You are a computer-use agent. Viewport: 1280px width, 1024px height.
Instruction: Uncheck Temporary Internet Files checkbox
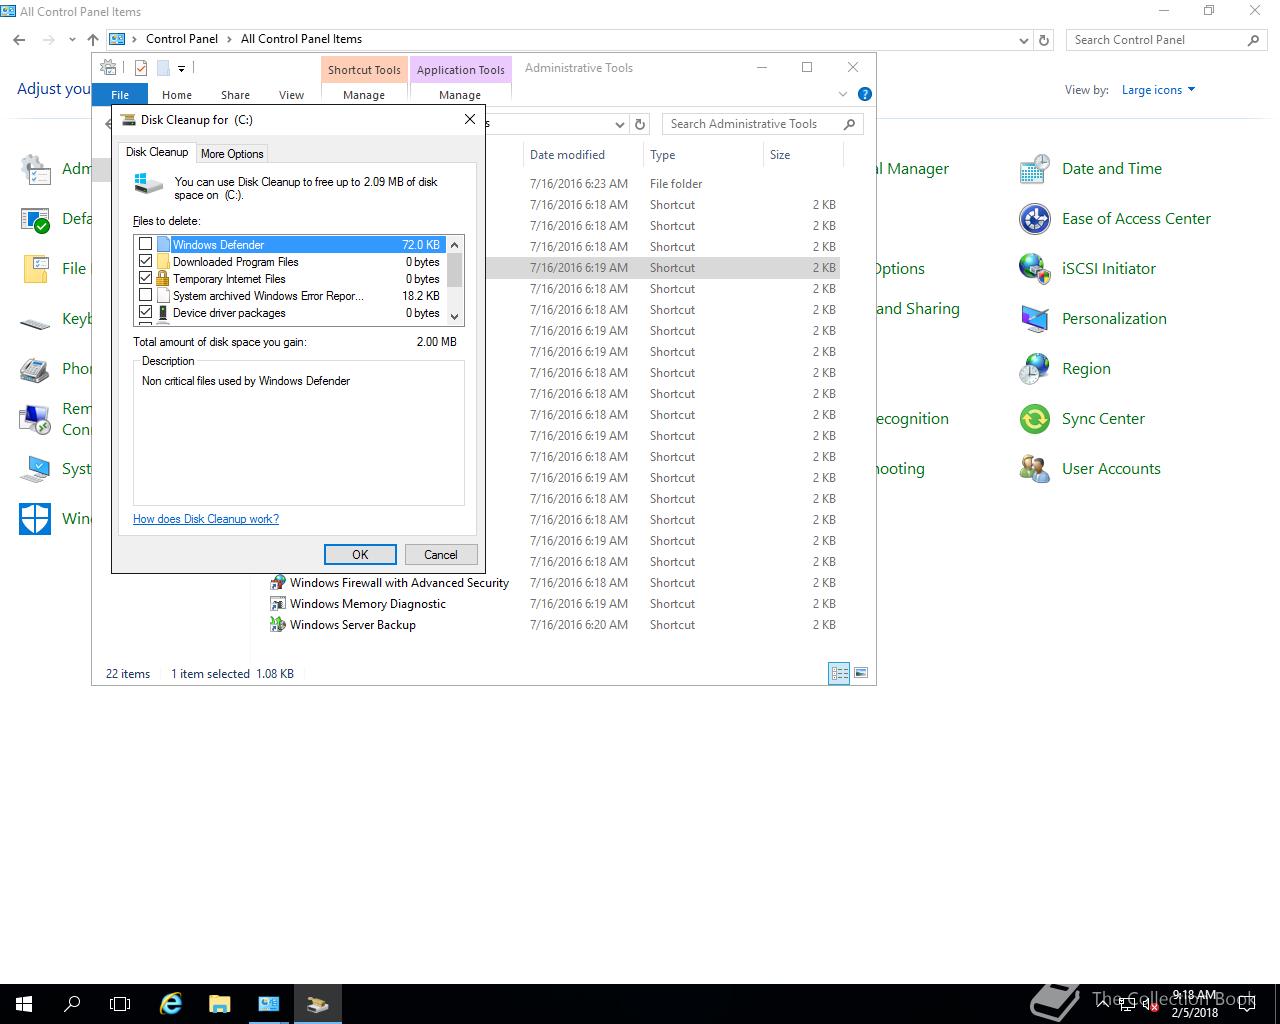click(x=146, y=278)
